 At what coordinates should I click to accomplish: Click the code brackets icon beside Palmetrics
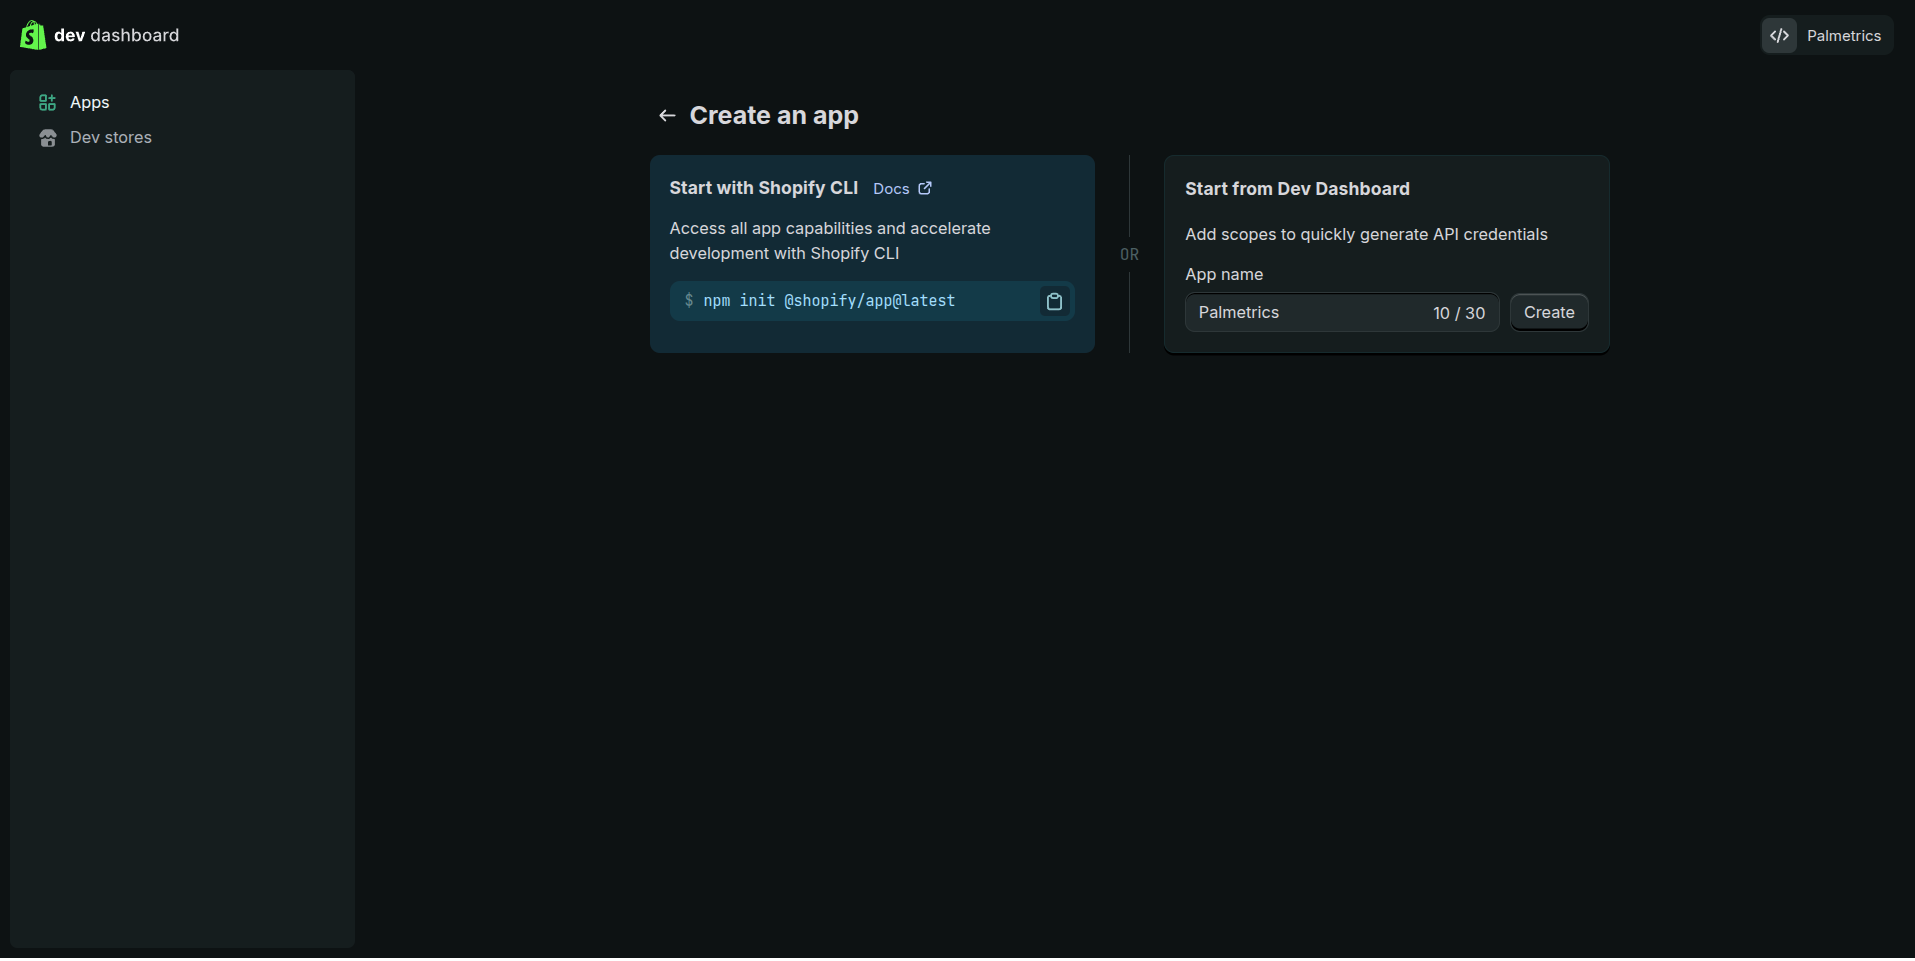pos(1779,36)
